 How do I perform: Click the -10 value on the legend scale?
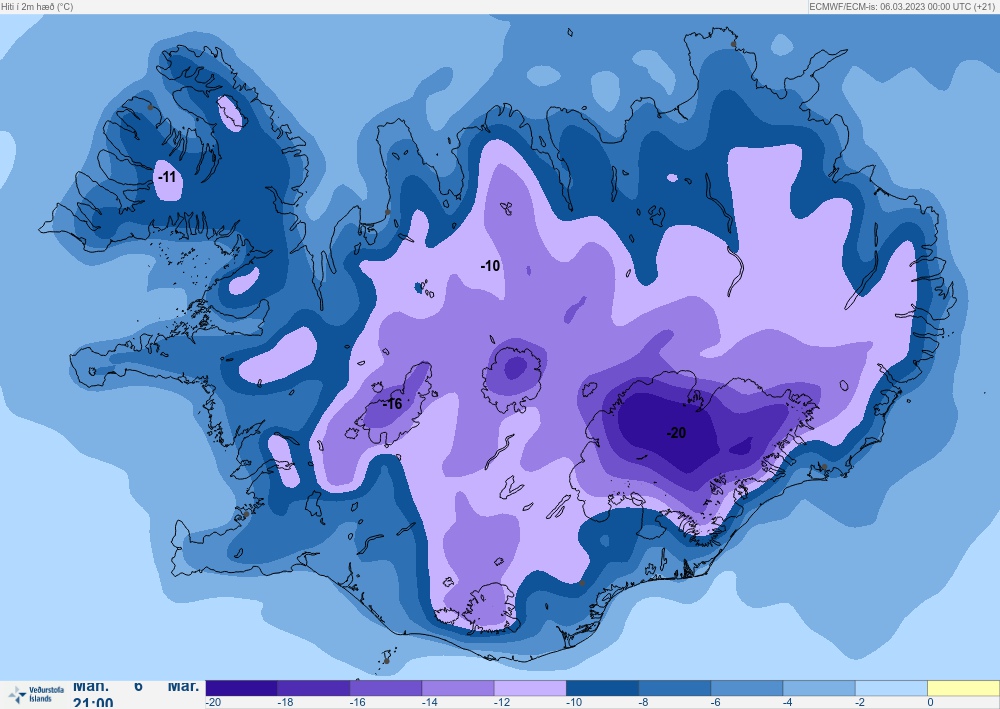tap(573, 703)
